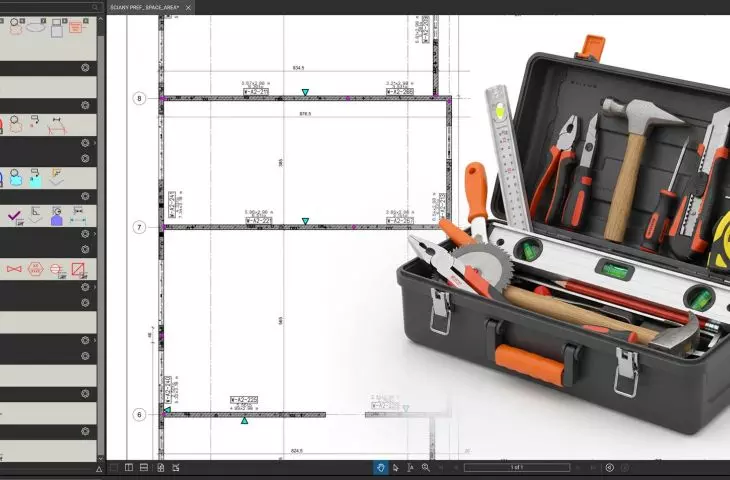Collapse panel using the bottom-left triangle arrow
Screen dimensions: 730x480
point(99,469)
